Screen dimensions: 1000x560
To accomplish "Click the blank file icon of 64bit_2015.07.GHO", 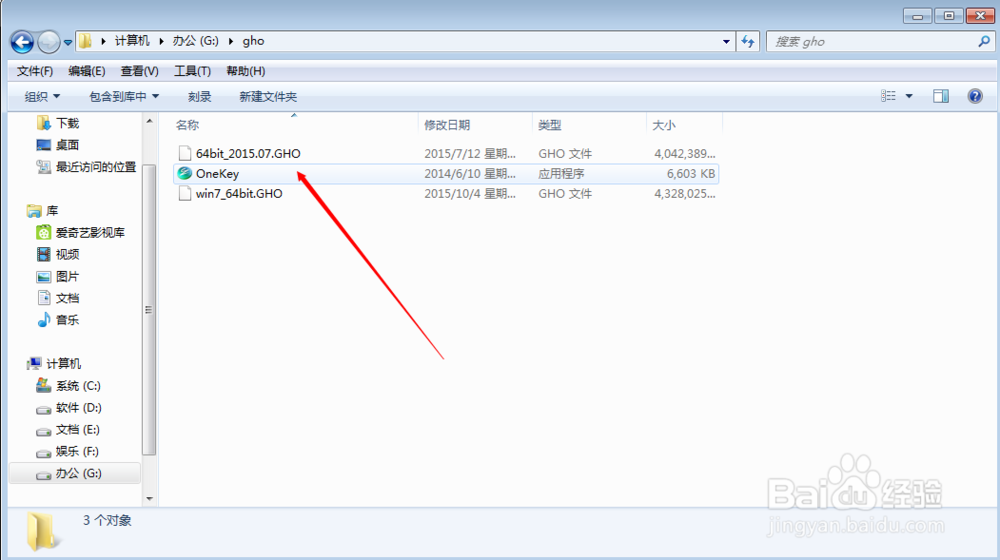I will coord(185,153).
